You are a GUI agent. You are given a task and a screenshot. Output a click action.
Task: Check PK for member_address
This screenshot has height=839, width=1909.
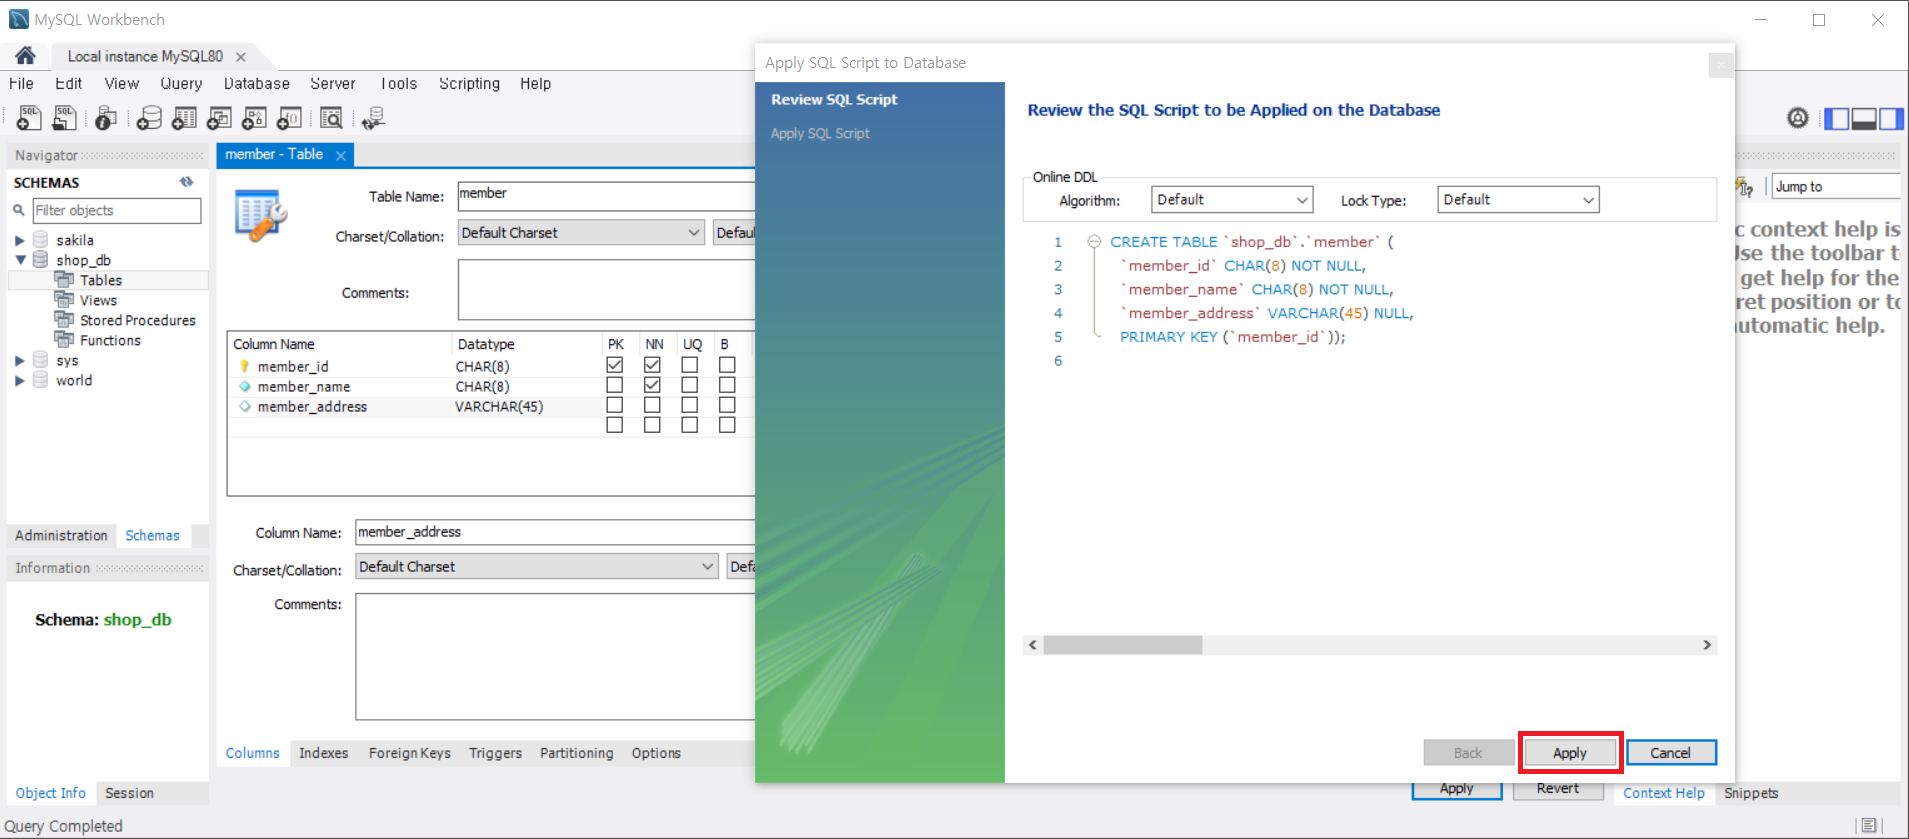[615, 405]
